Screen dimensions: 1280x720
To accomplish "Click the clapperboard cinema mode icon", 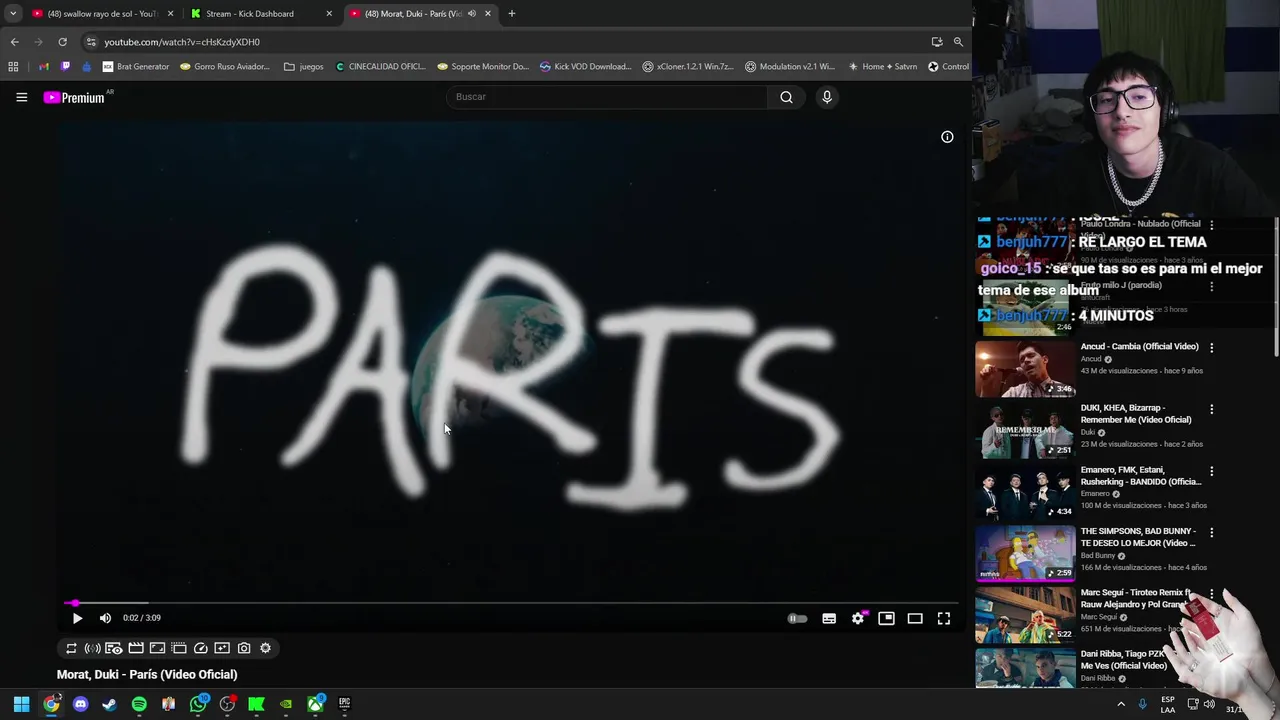I will click(136, 648).
